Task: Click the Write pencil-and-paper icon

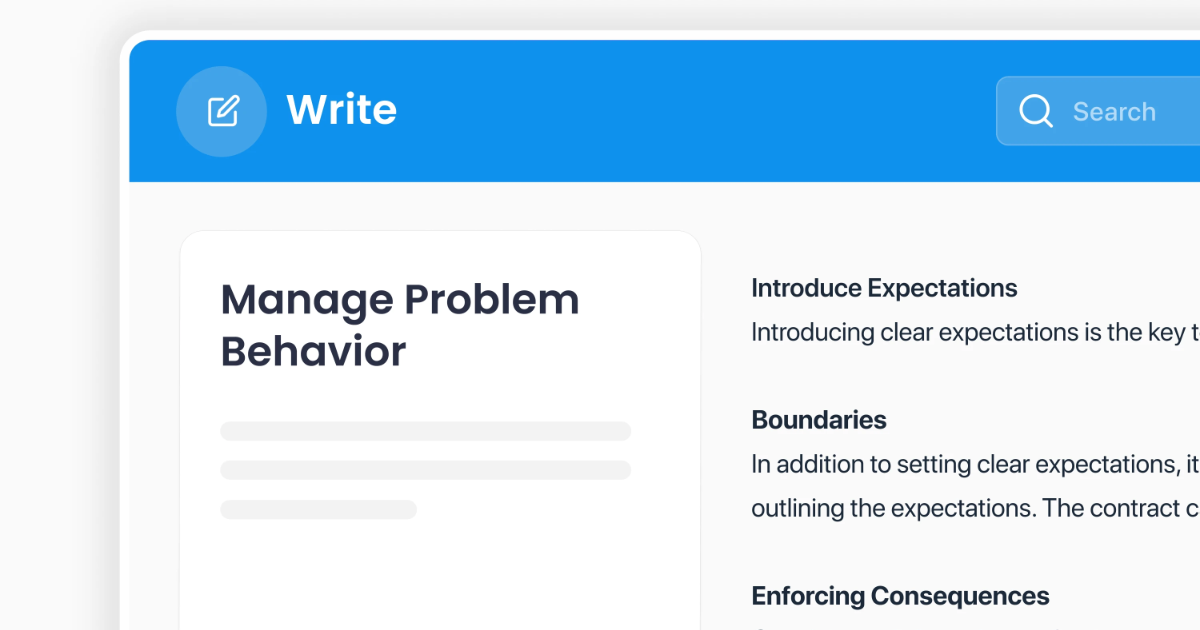Action: (x=222, y=111)
